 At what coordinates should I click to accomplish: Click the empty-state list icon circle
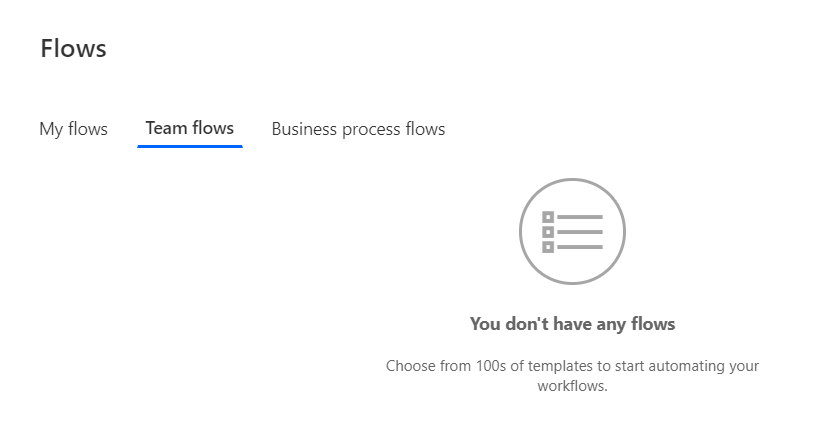572,231
